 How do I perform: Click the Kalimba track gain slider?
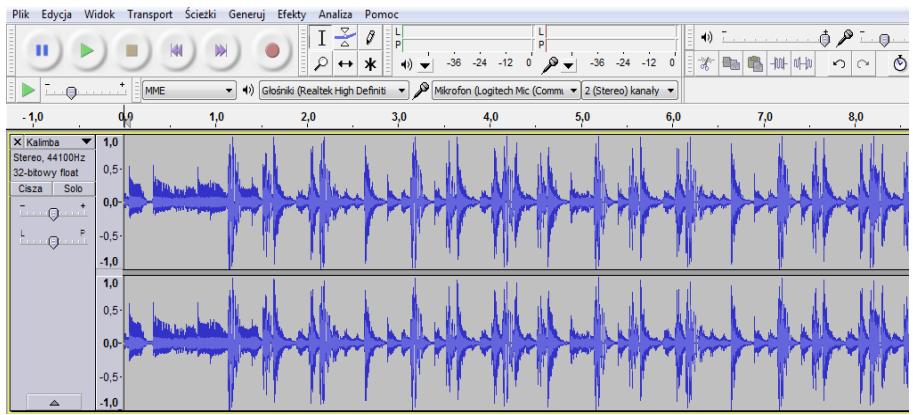(x=53, y=212)
